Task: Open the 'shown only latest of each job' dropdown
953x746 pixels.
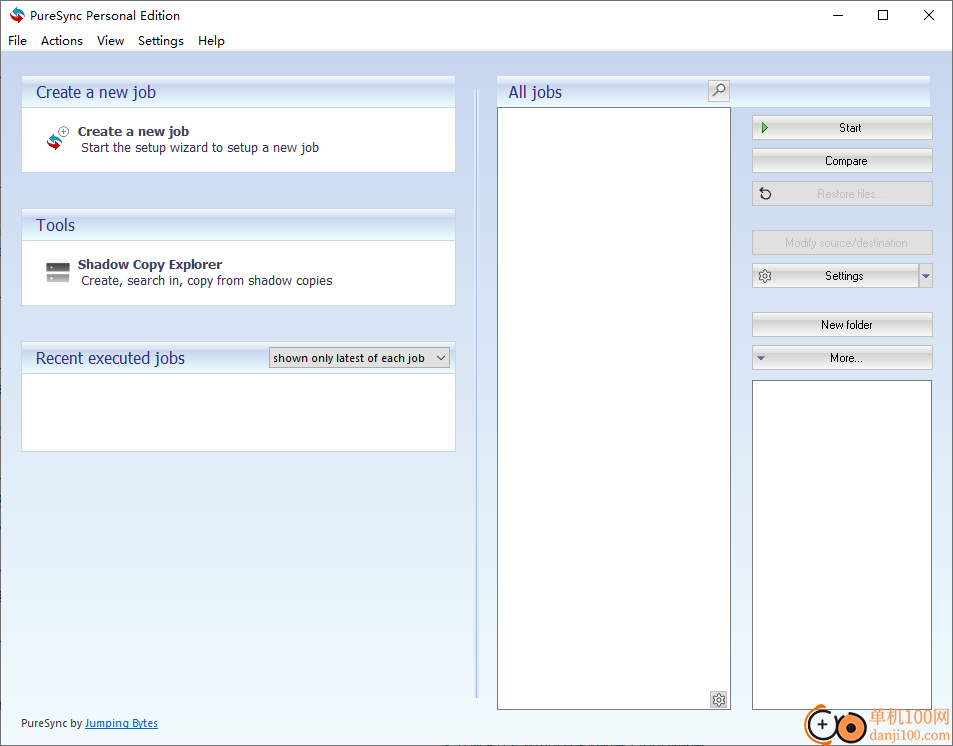Action: (x=359, y=358)
